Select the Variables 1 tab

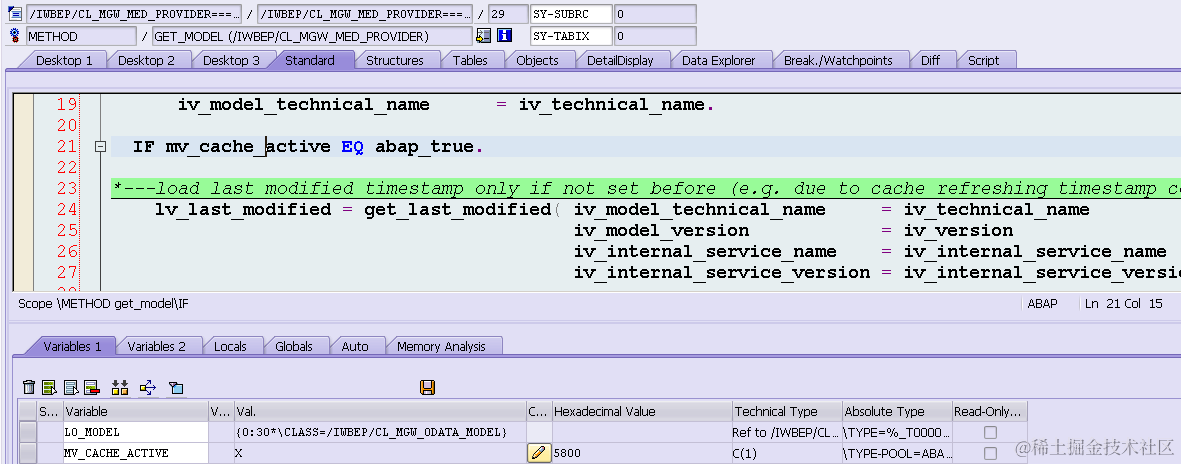tap(72, 346)
